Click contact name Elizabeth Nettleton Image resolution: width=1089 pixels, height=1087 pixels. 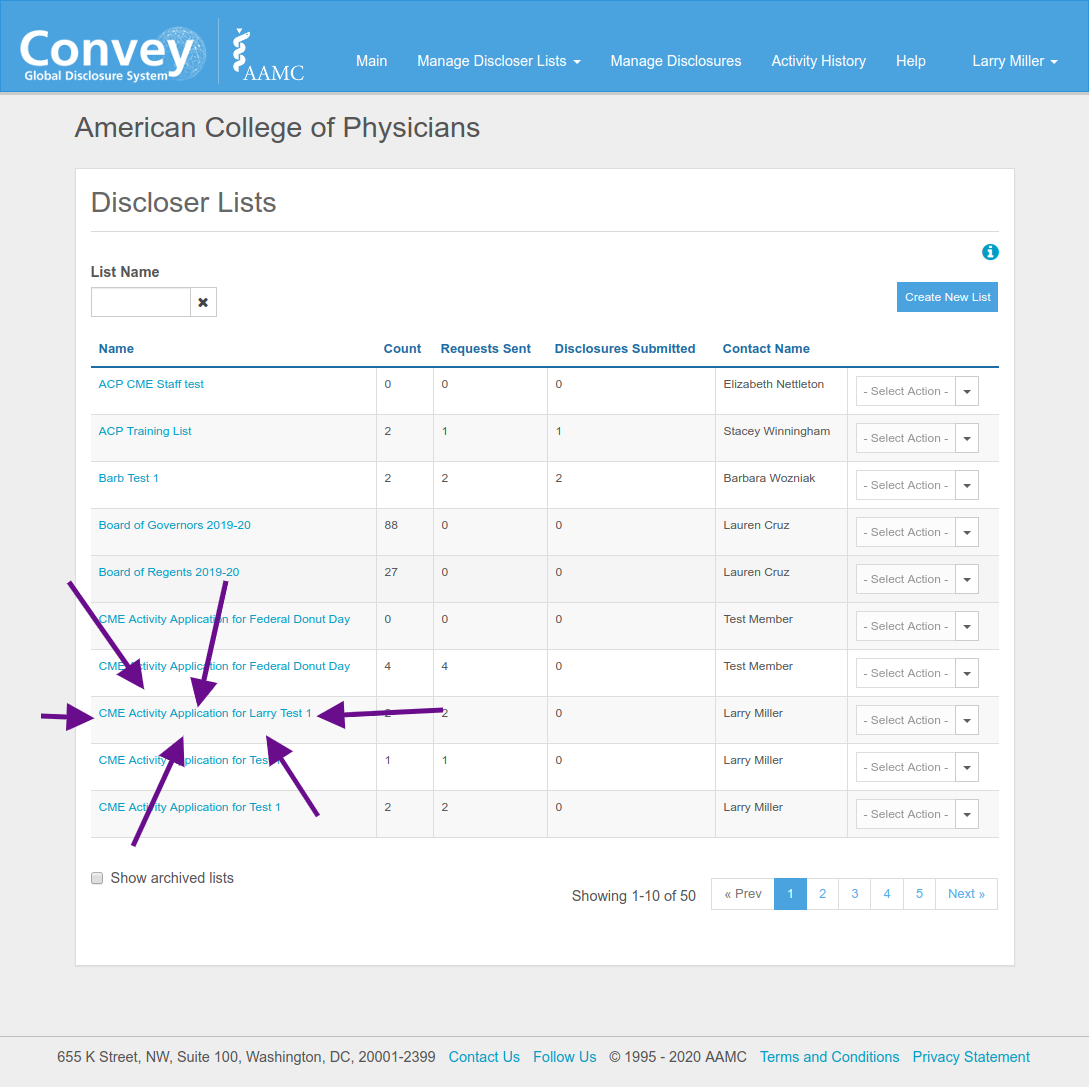coord(774,384)
